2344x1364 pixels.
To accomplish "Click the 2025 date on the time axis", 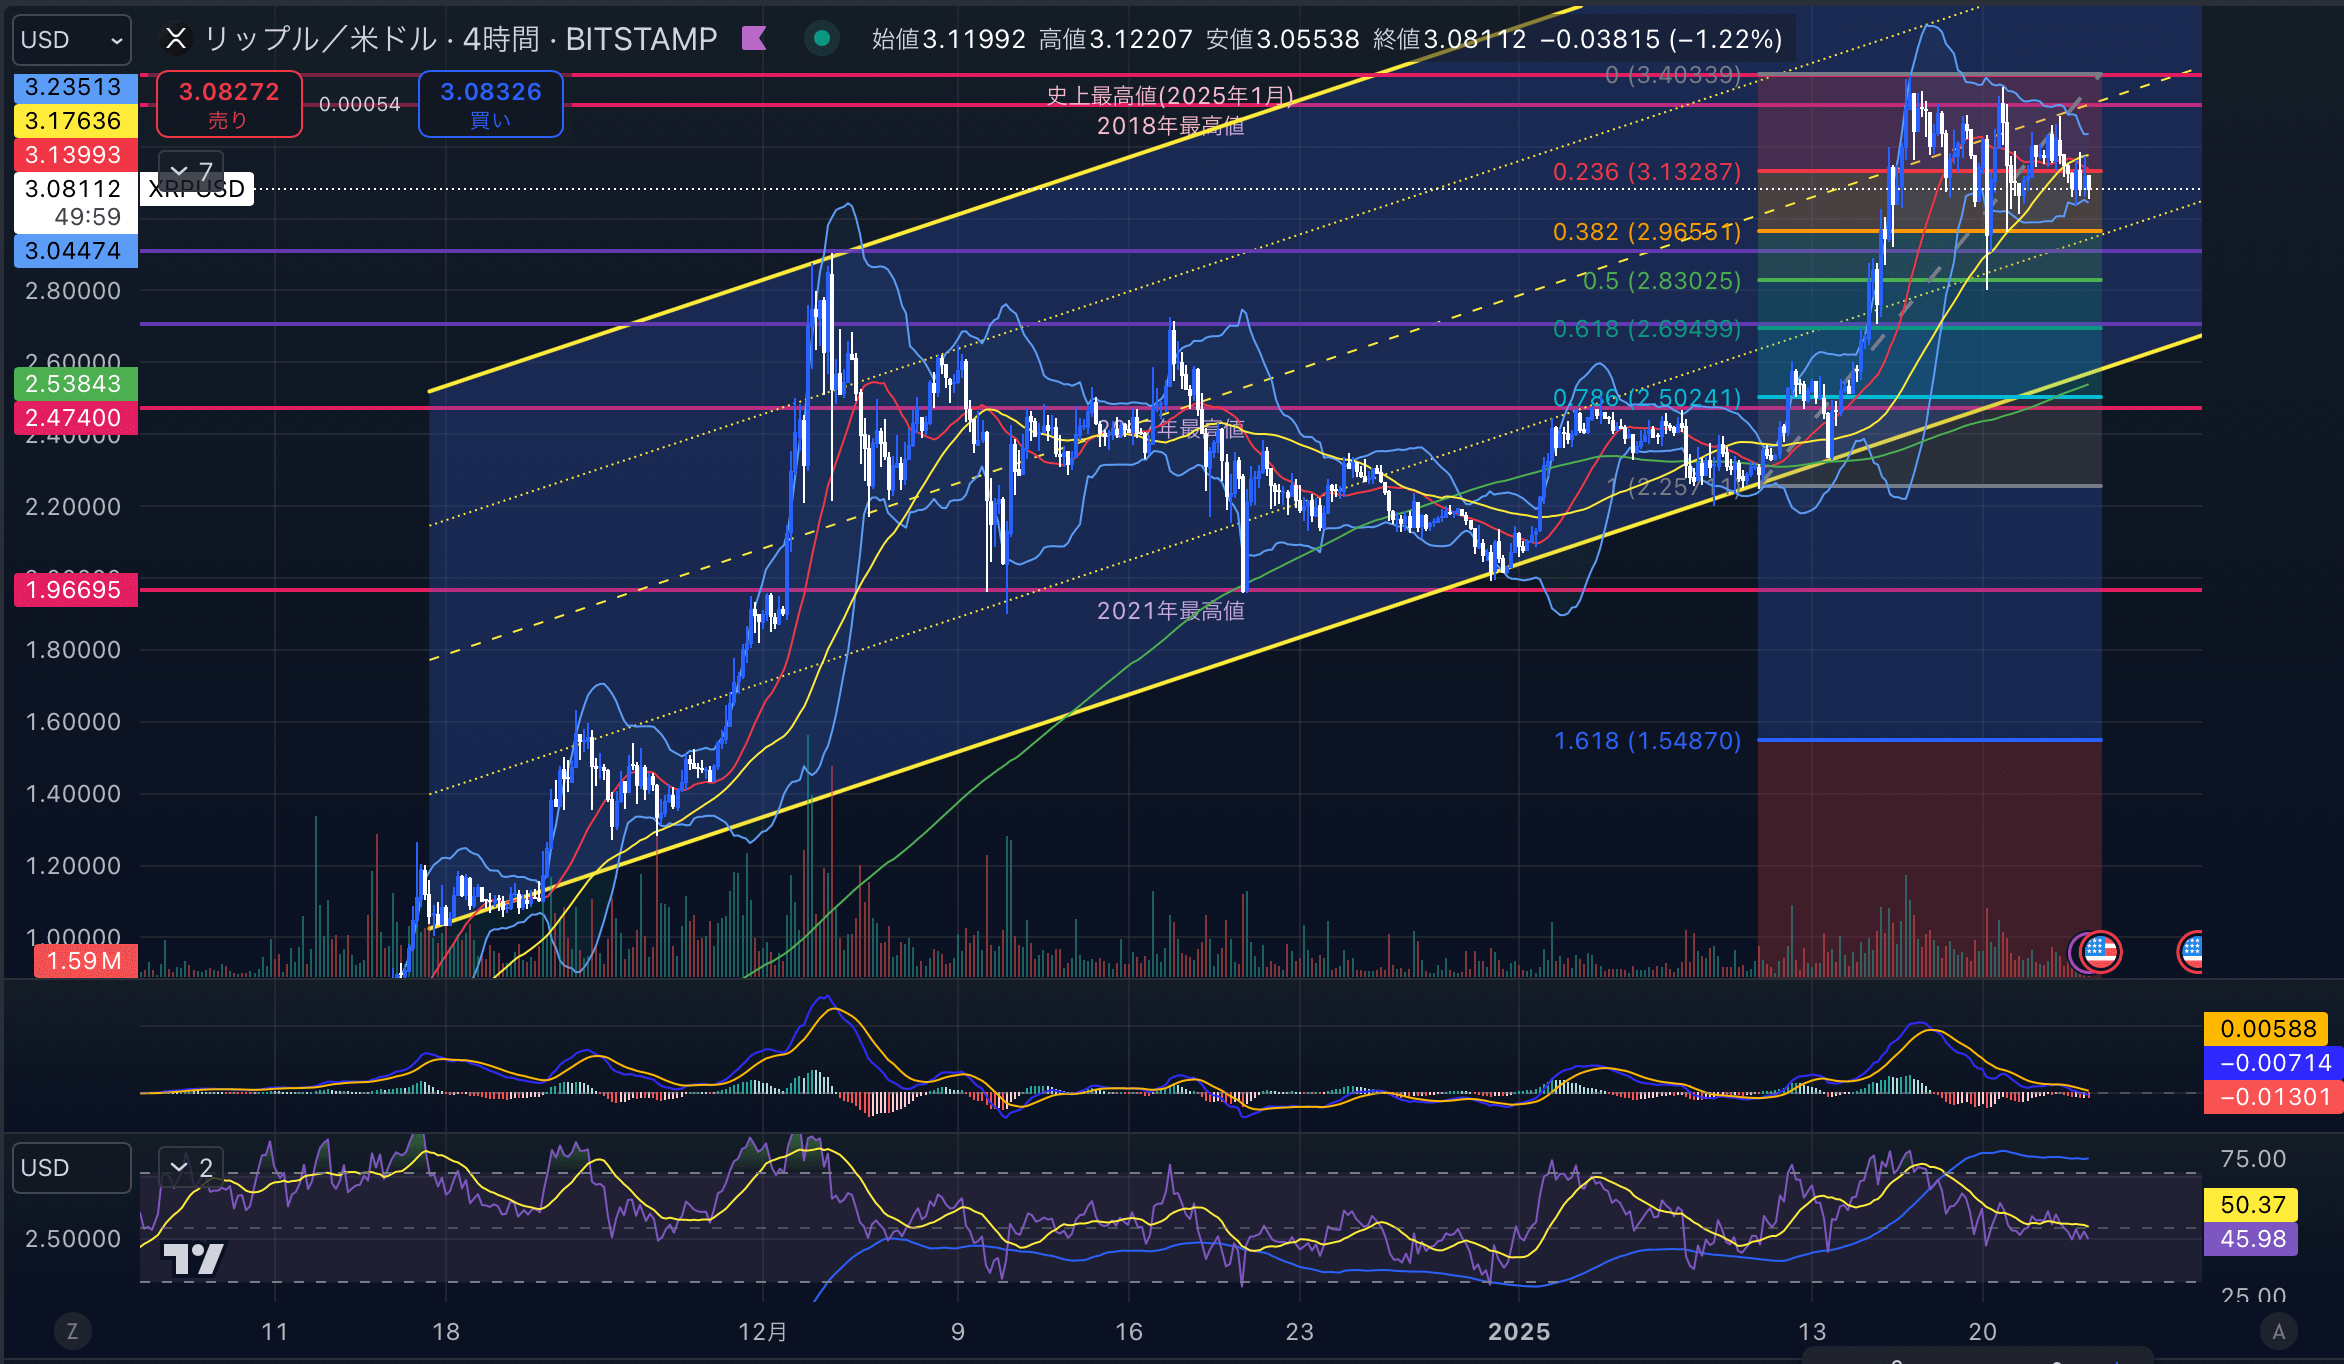I will point(1519,1332).
